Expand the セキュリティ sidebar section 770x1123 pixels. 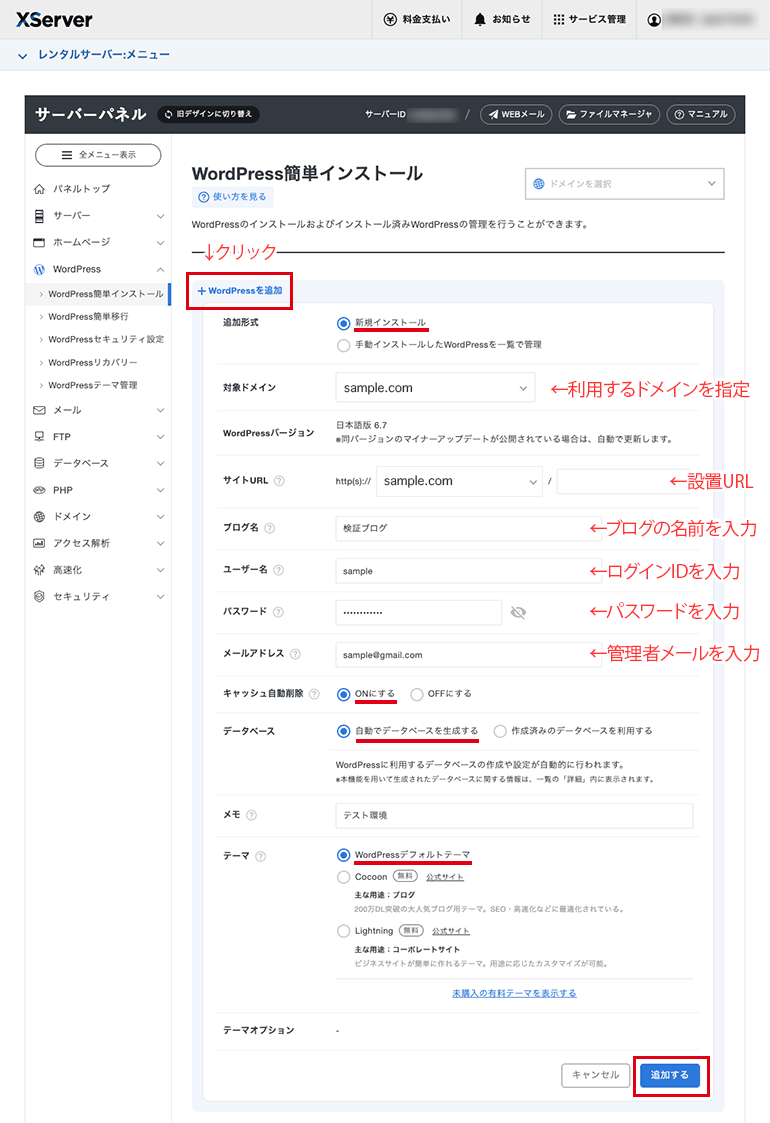pos(160,597)
